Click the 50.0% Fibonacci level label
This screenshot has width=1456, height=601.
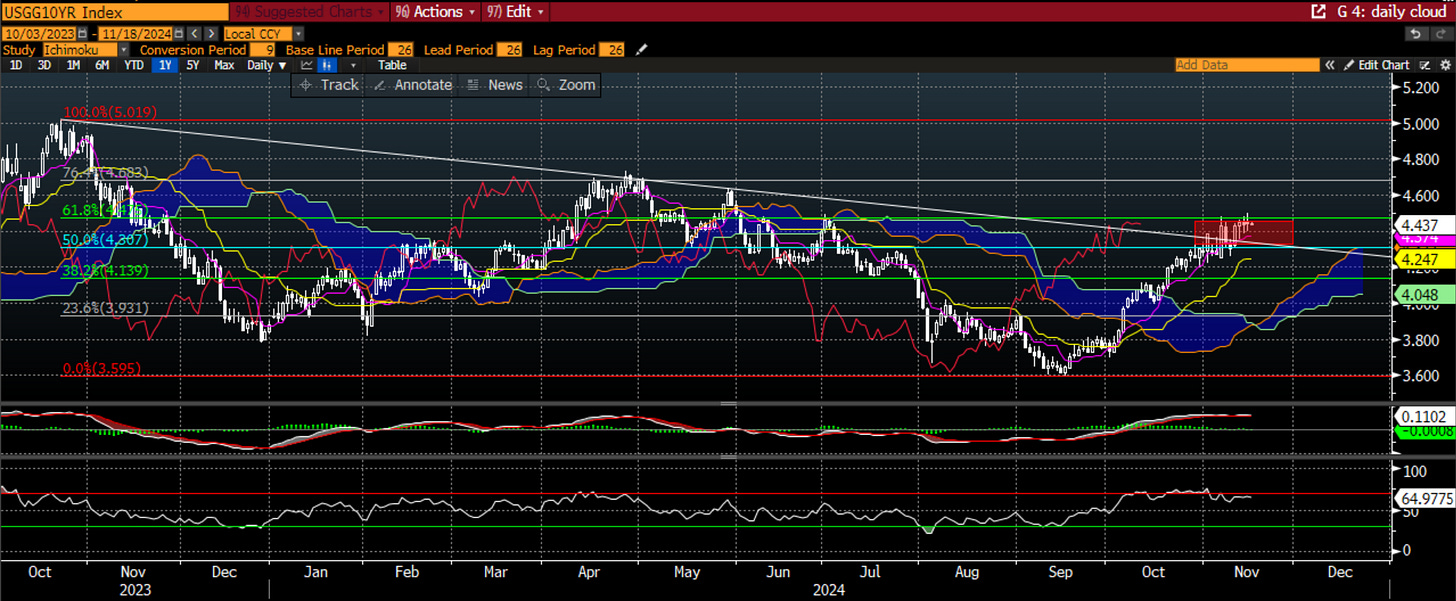click(x=106, y=240)
